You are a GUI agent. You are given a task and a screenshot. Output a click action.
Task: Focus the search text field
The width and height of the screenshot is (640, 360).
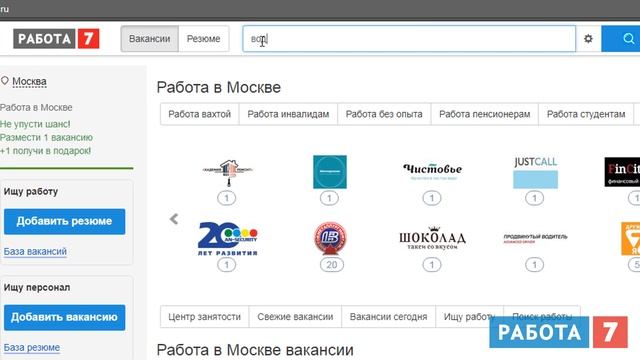pos(409,39)
